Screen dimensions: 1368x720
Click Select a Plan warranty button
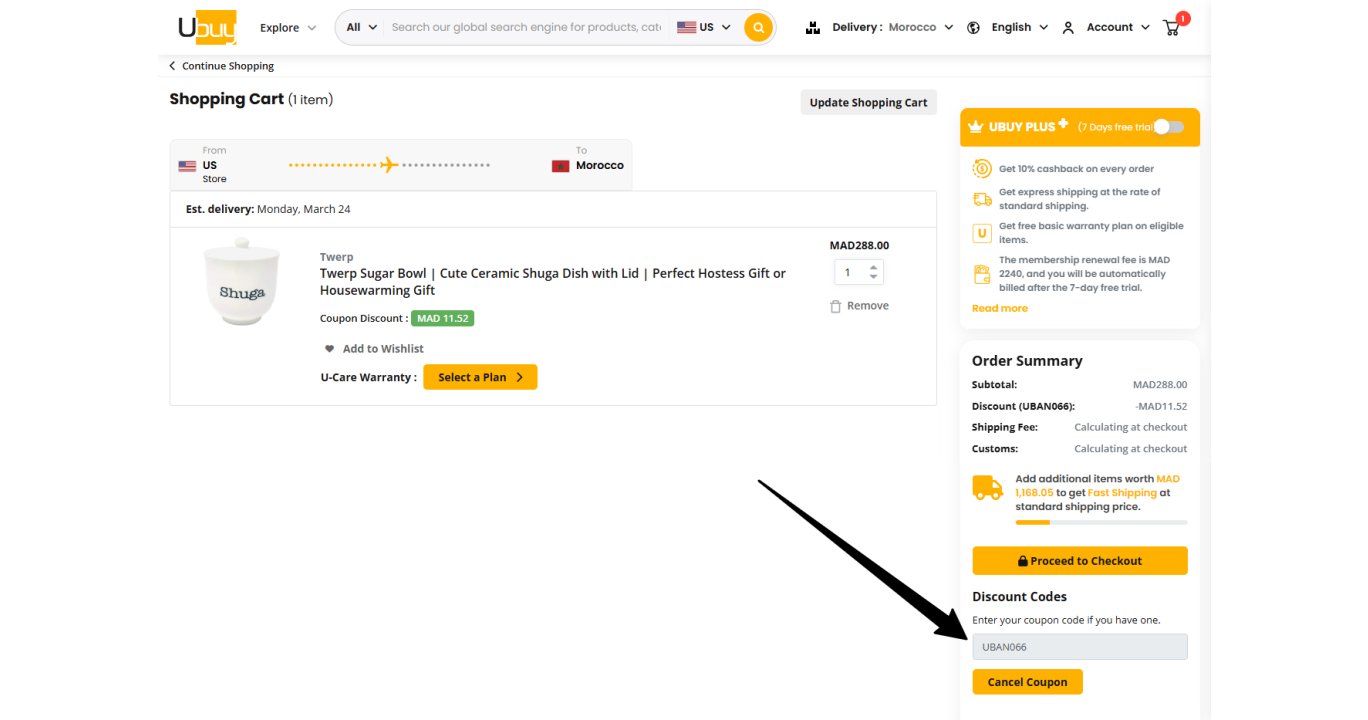point(480,377)
